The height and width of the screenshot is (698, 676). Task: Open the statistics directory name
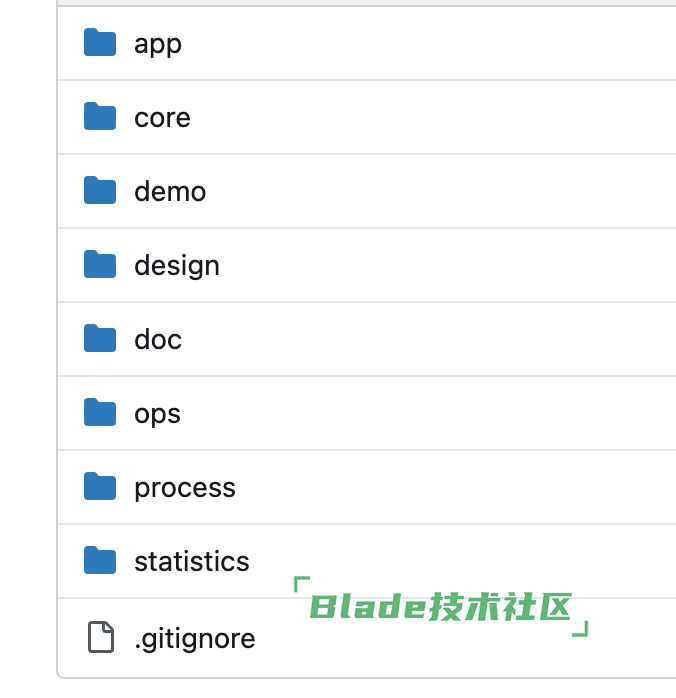pyautogui.click(x=192, y=561)
